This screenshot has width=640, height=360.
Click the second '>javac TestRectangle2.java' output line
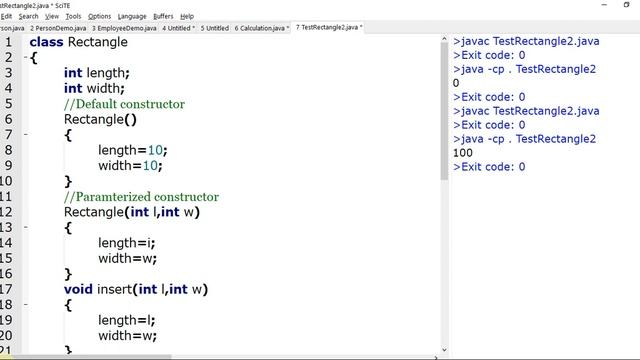[526, 111]
